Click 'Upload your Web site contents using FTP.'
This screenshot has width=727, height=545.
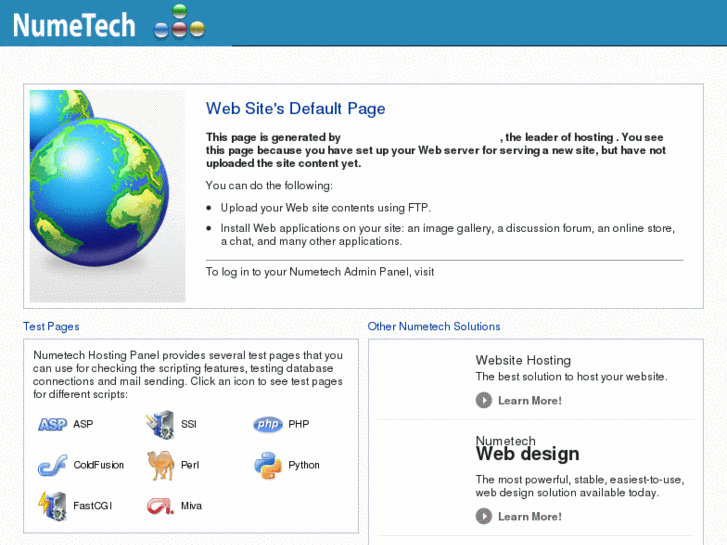click(x=325, y=208)
